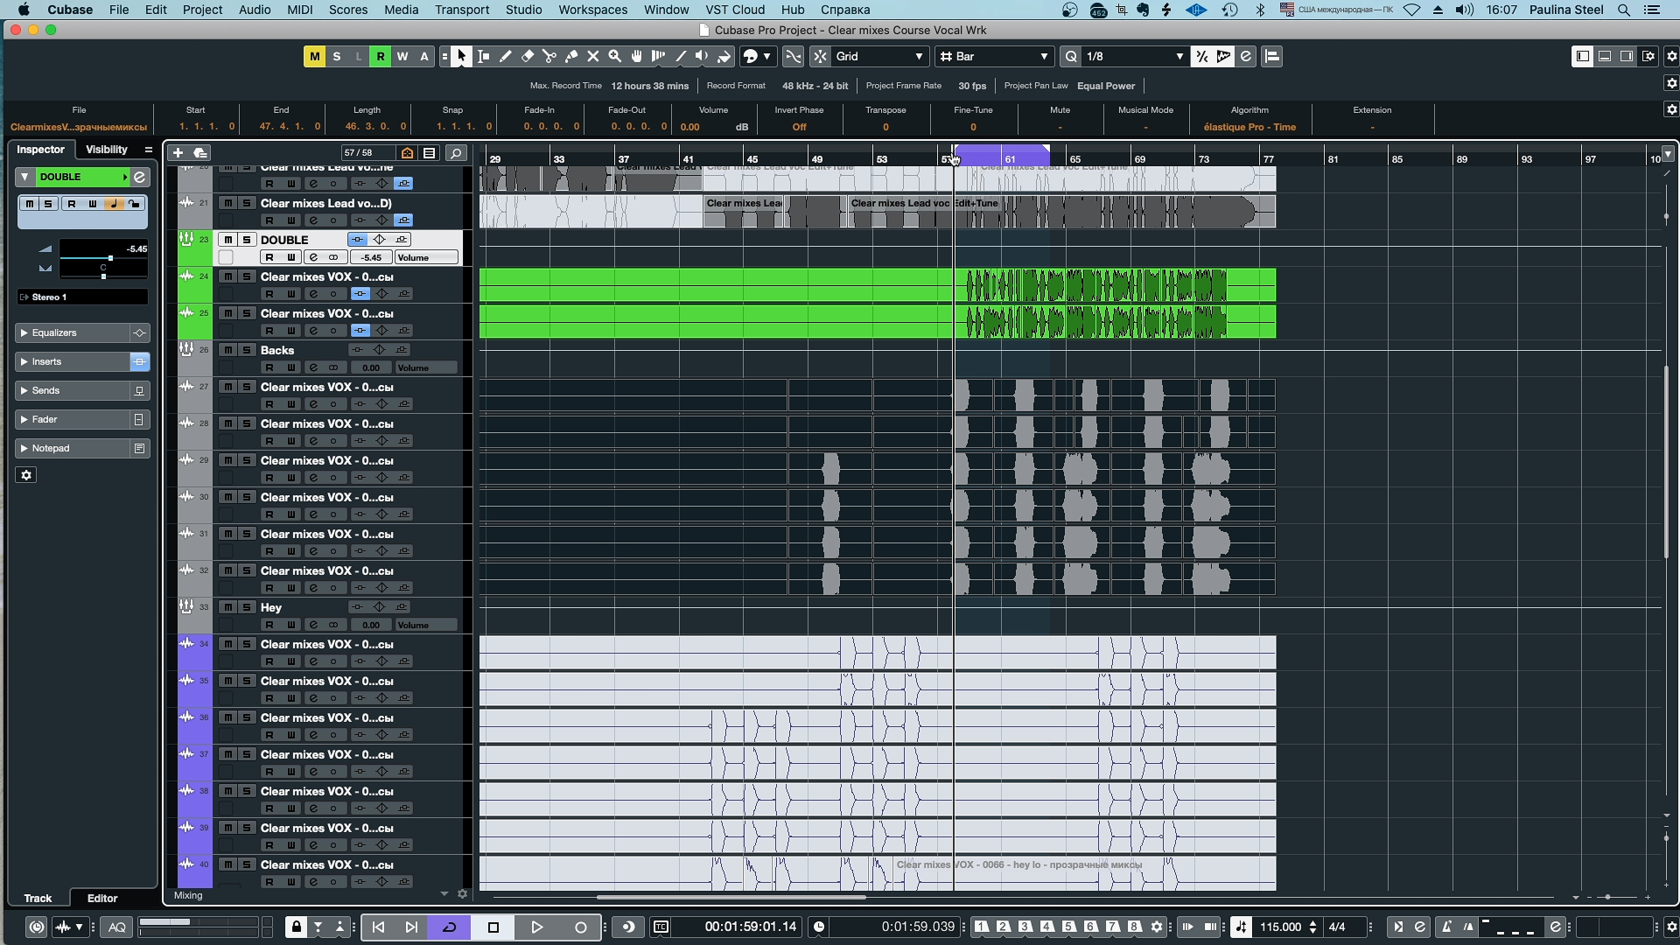
Task: Click the transport Record button
Action: (580, 927)
